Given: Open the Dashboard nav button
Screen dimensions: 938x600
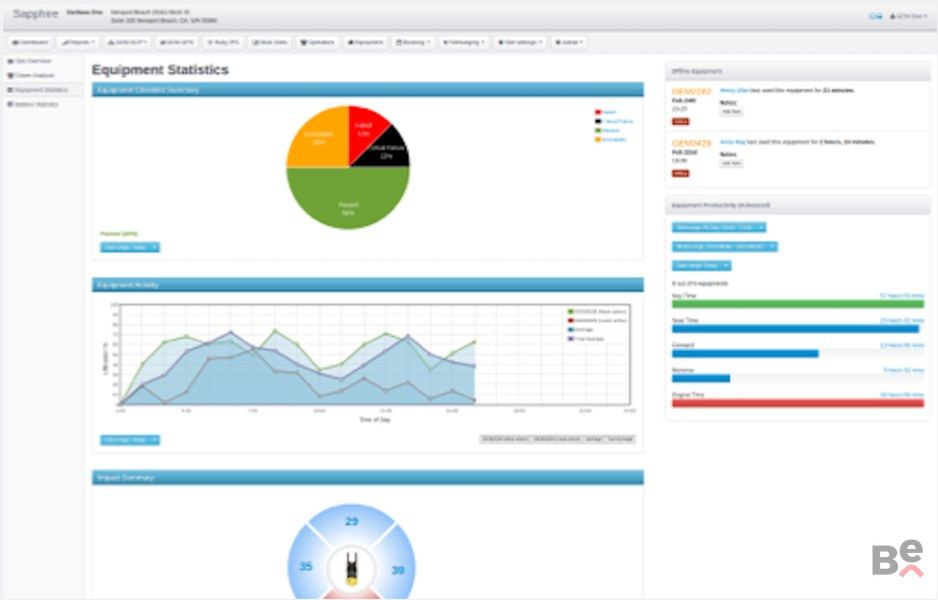Looking at the screenshot, I should [x=31, y=42].
